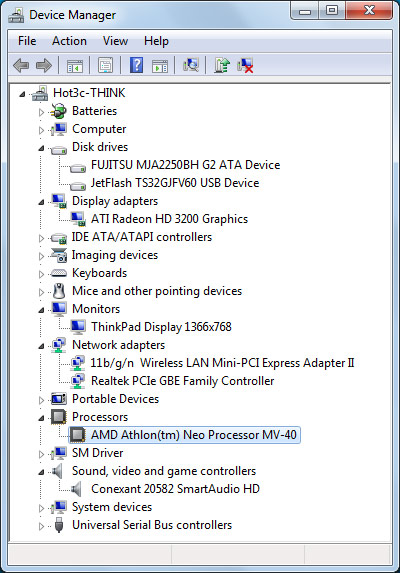
Task: Select Realtek PCIe GBE Family Controller
Action: point(182,381)
